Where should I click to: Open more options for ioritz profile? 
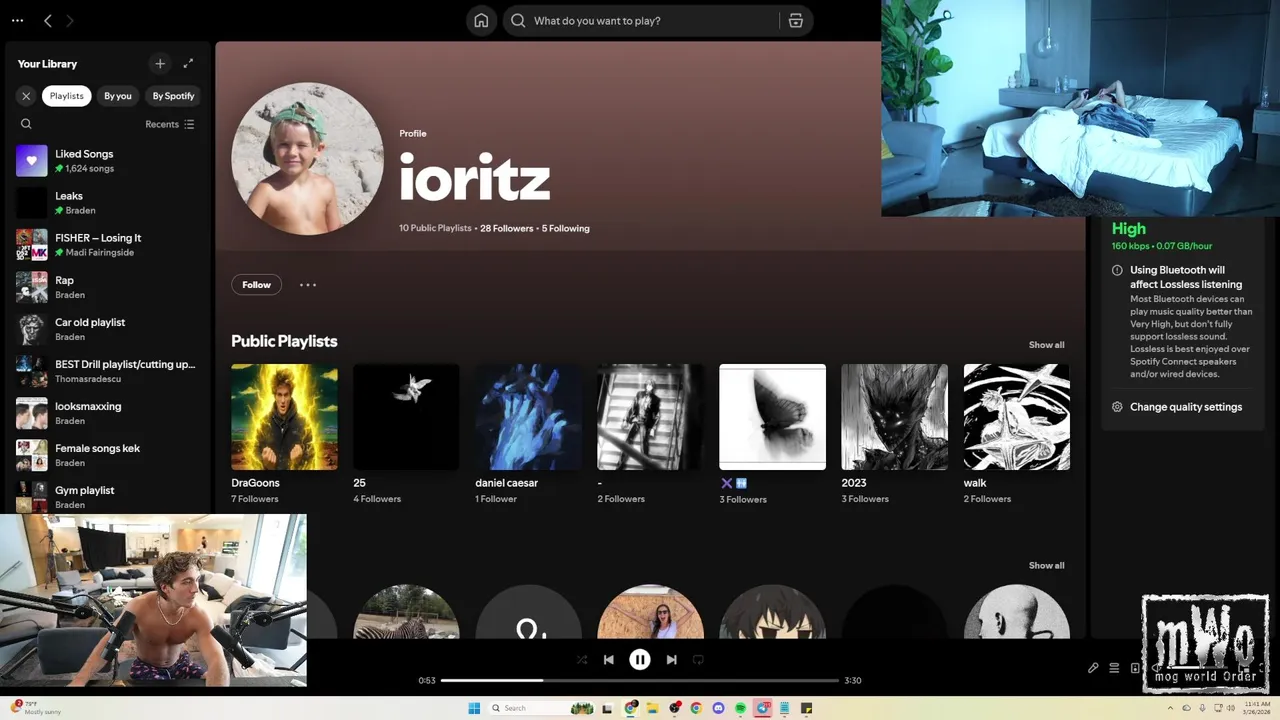click(308, 285)
